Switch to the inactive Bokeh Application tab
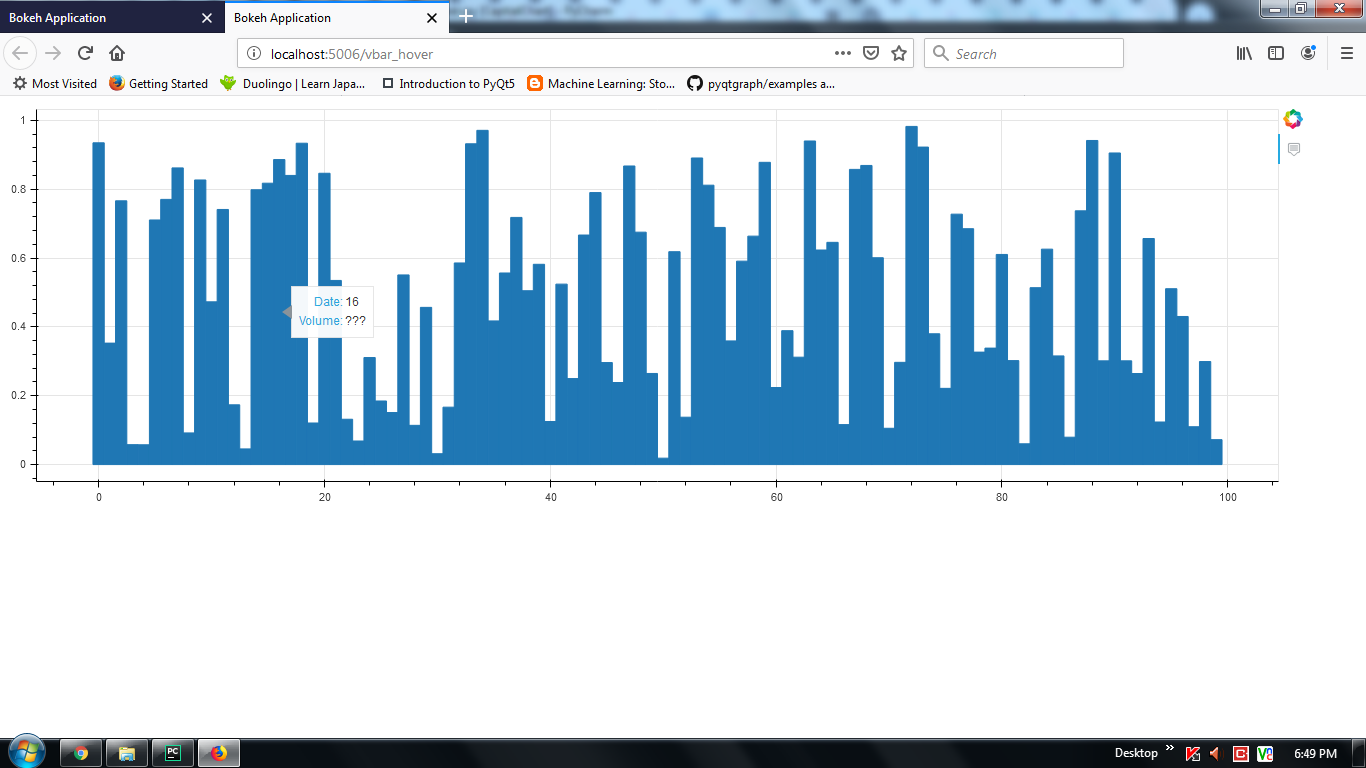The image size is (1366, 768). coord(112,17)
